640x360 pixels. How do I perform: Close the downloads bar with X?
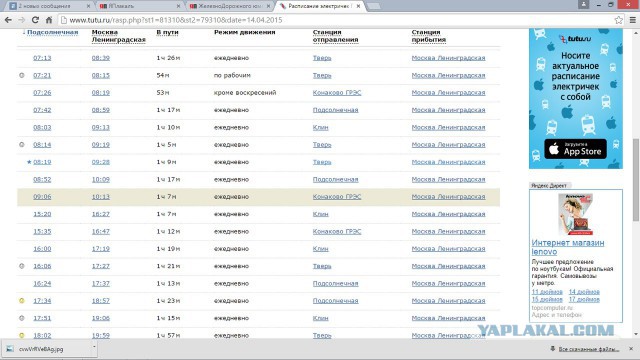click(x=631, y=349)
